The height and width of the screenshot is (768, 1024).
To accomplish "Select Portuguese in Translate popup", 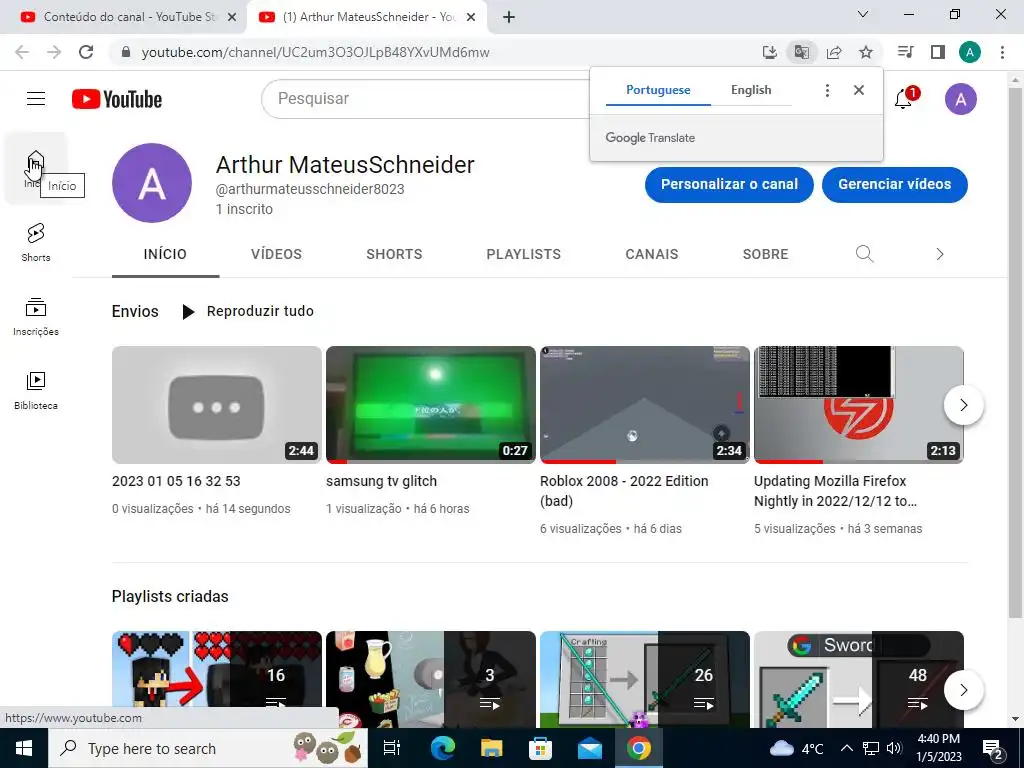I will click(x=658, y=90).
